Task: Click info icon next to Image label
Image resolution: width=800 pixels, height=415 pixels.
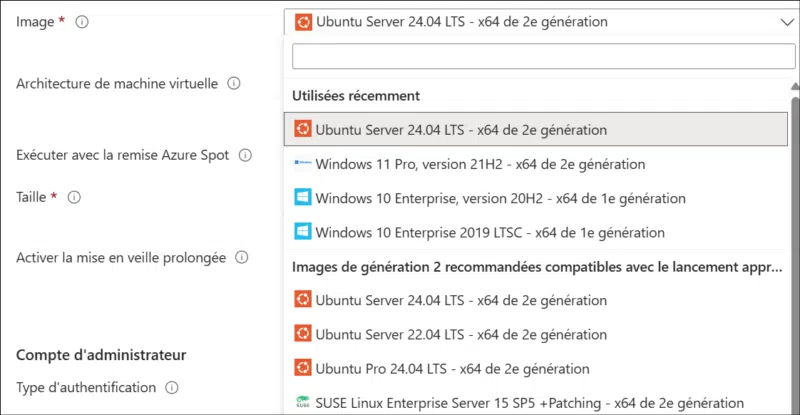Action: [82, 22]
